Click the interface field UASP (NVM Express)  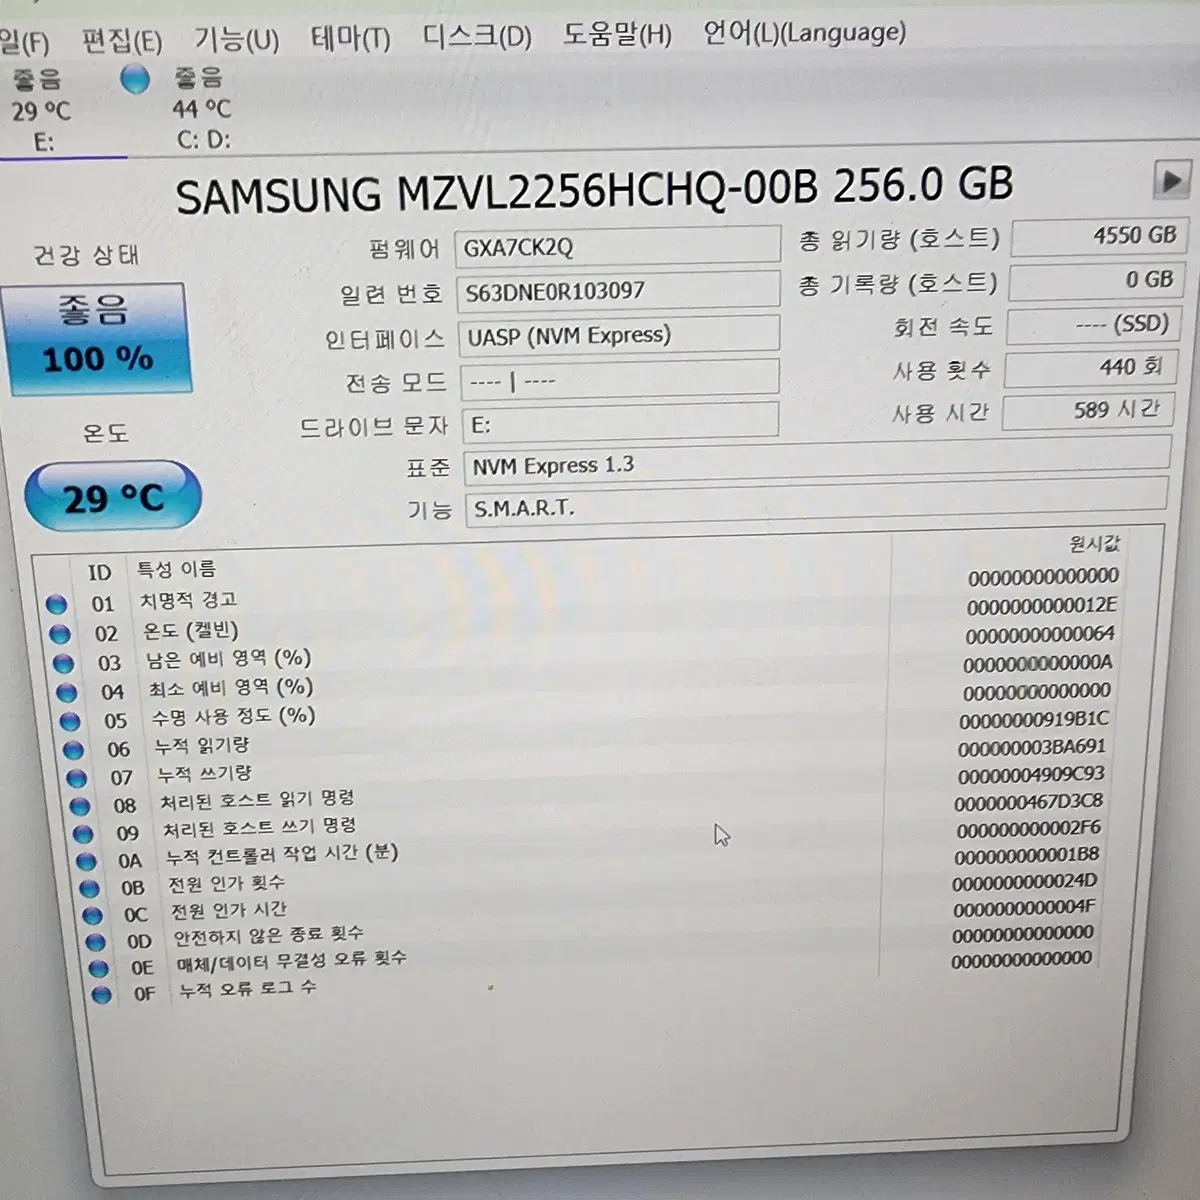click(618, 336)
